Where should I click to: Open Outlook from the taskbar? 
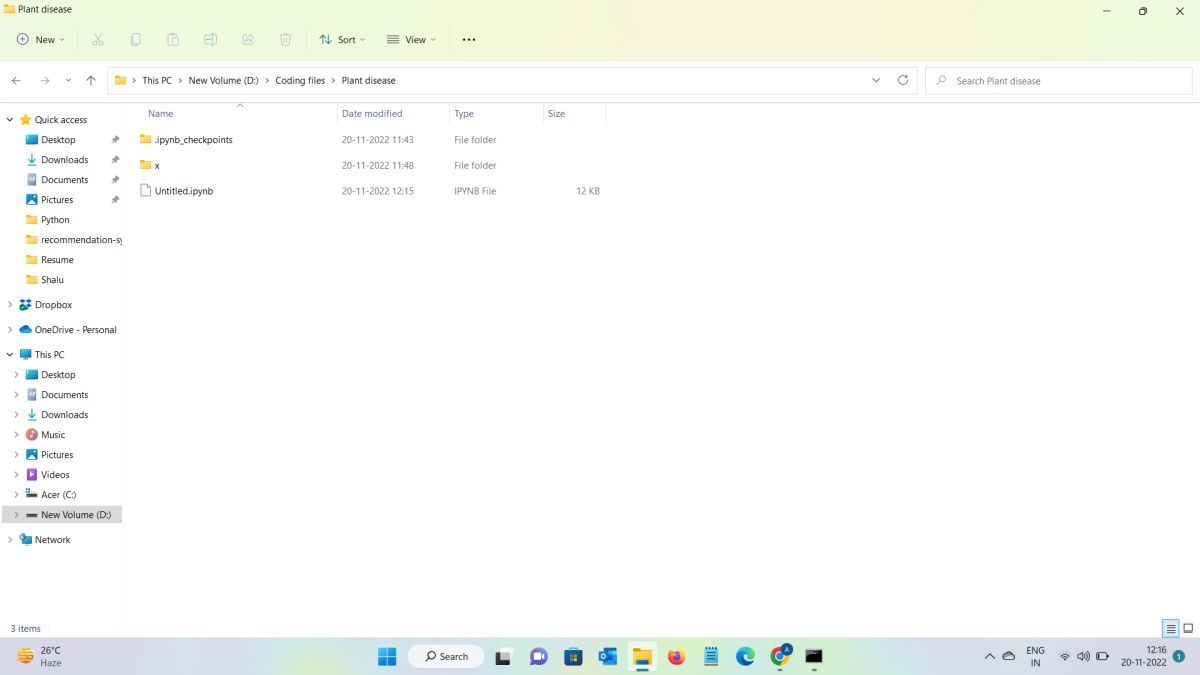[607, 657]
